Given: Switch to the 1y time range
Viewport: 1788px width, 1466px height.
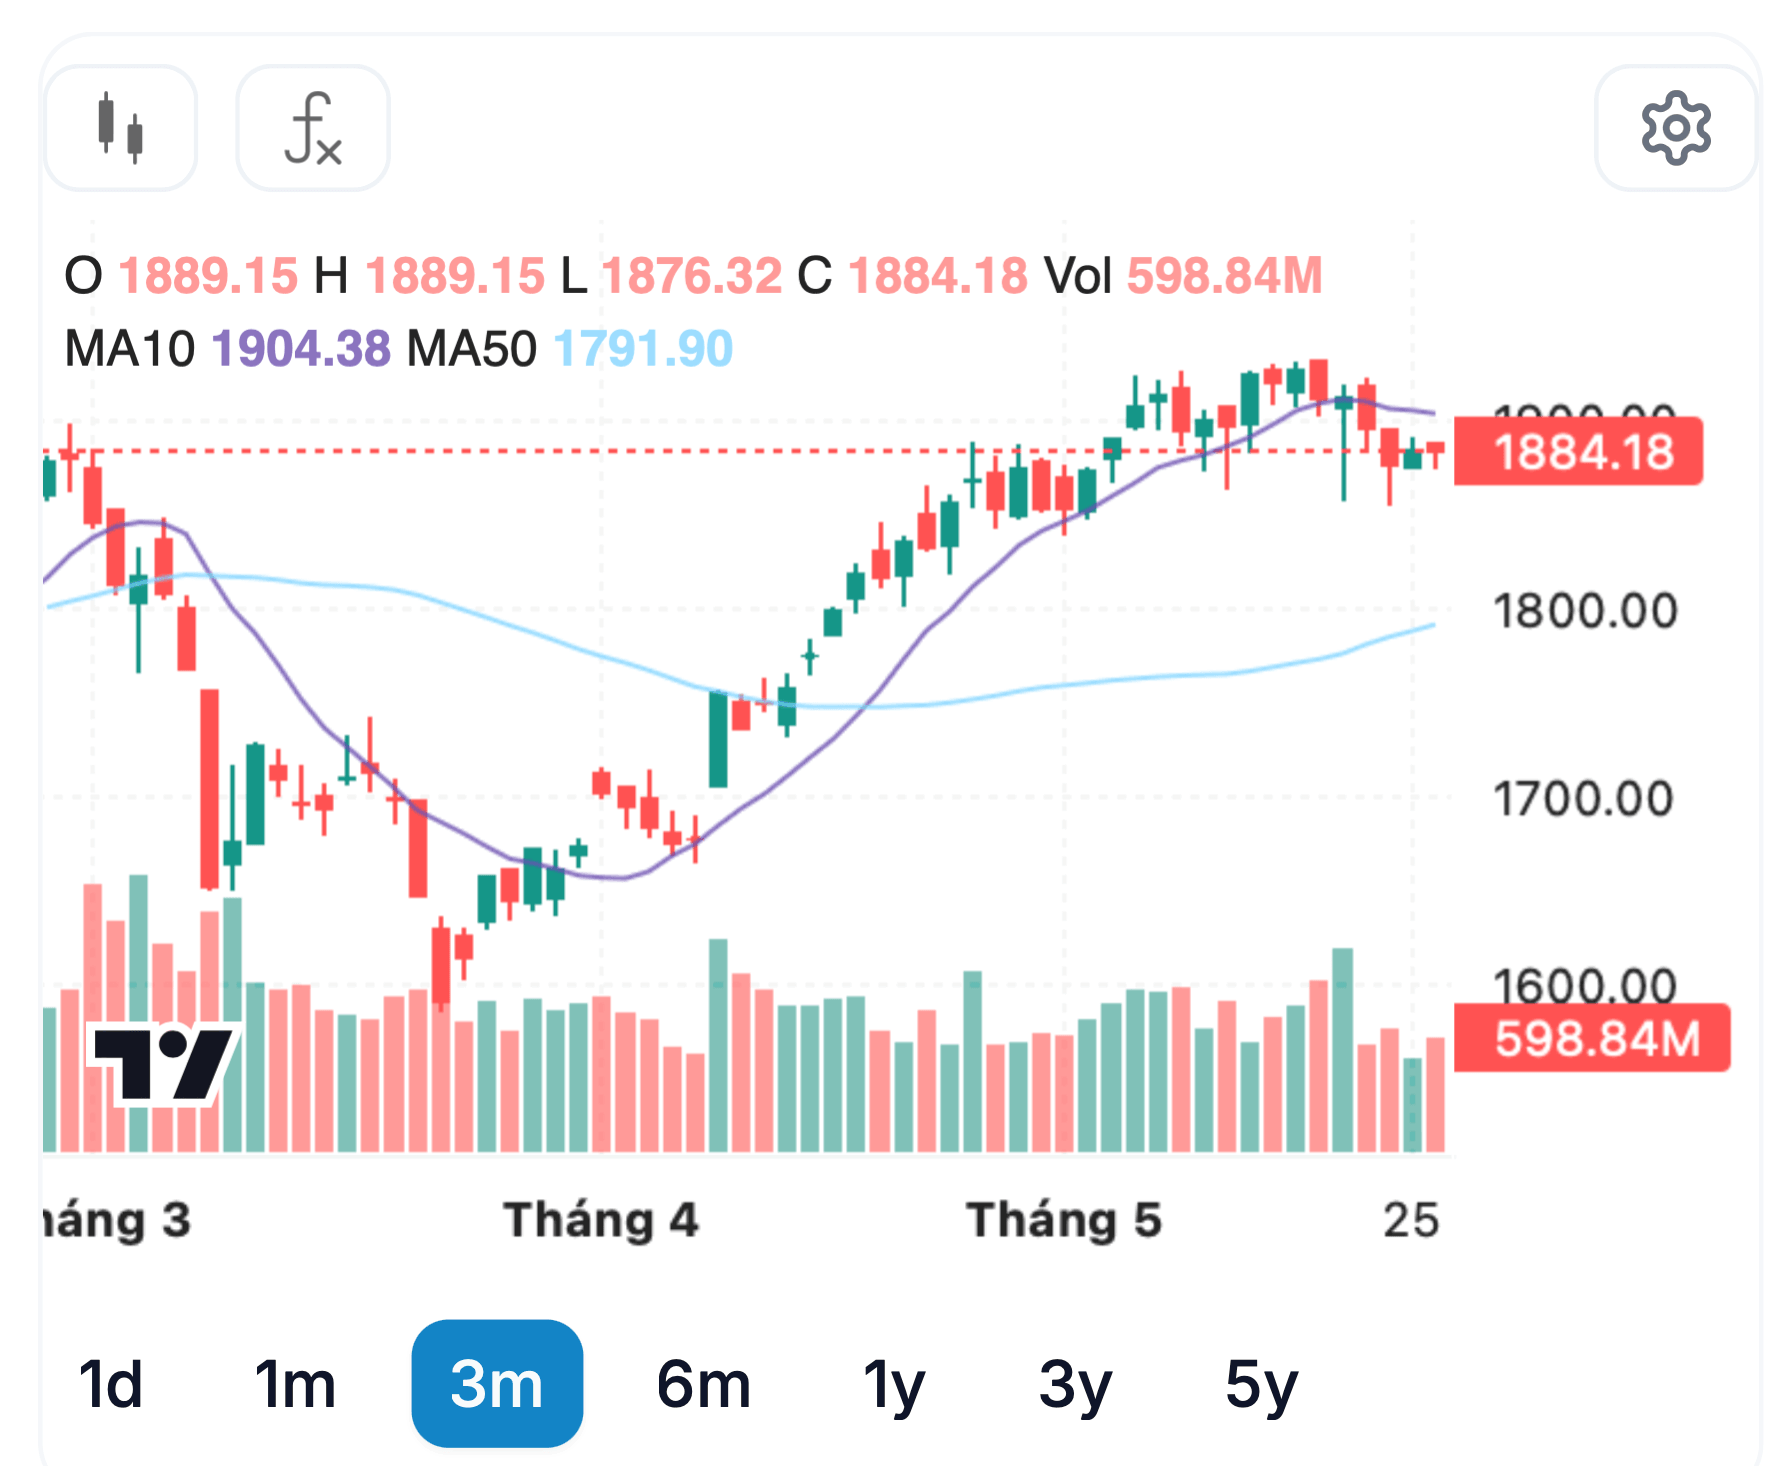Looking at the screenshot, I should 894,1385.
